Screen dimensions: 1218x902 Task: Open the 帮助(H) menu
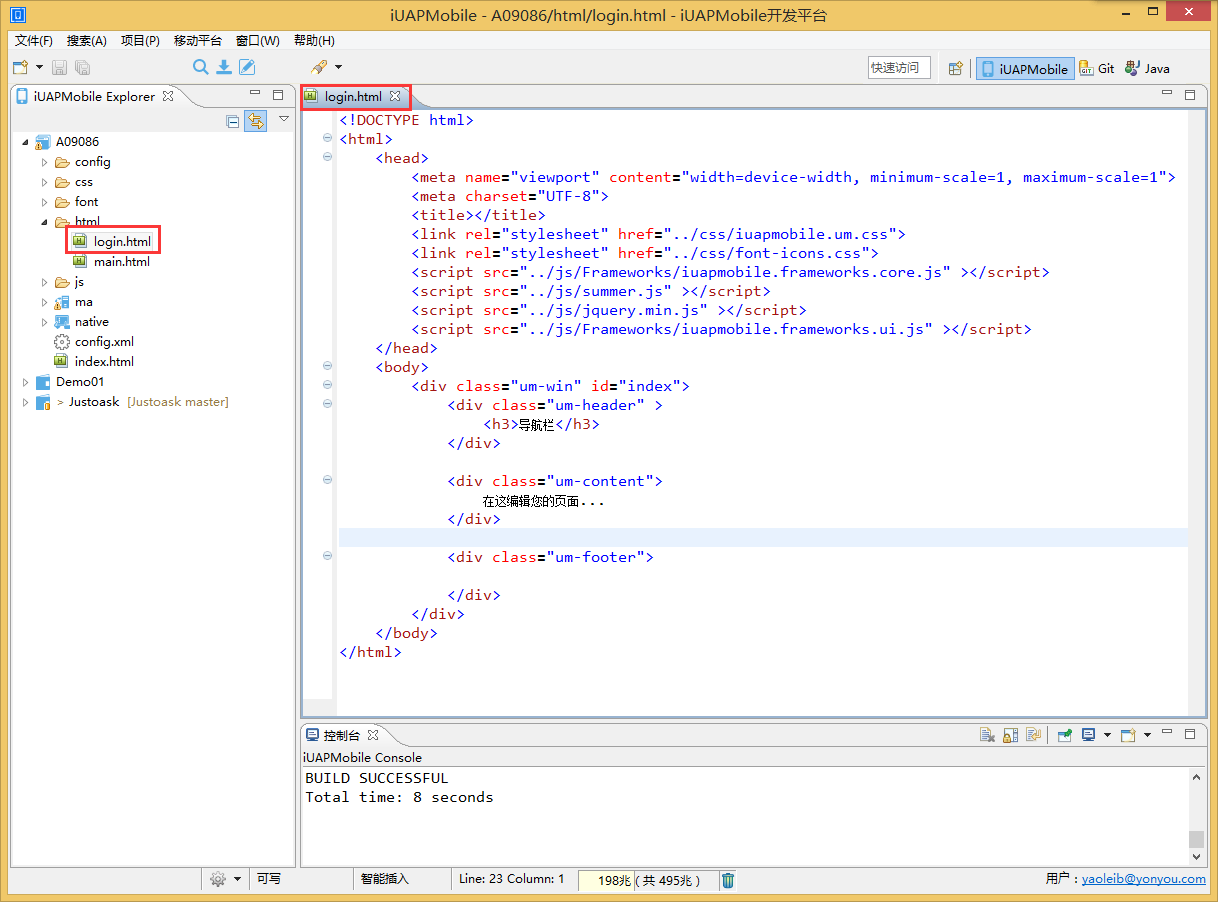pos(314,41)
